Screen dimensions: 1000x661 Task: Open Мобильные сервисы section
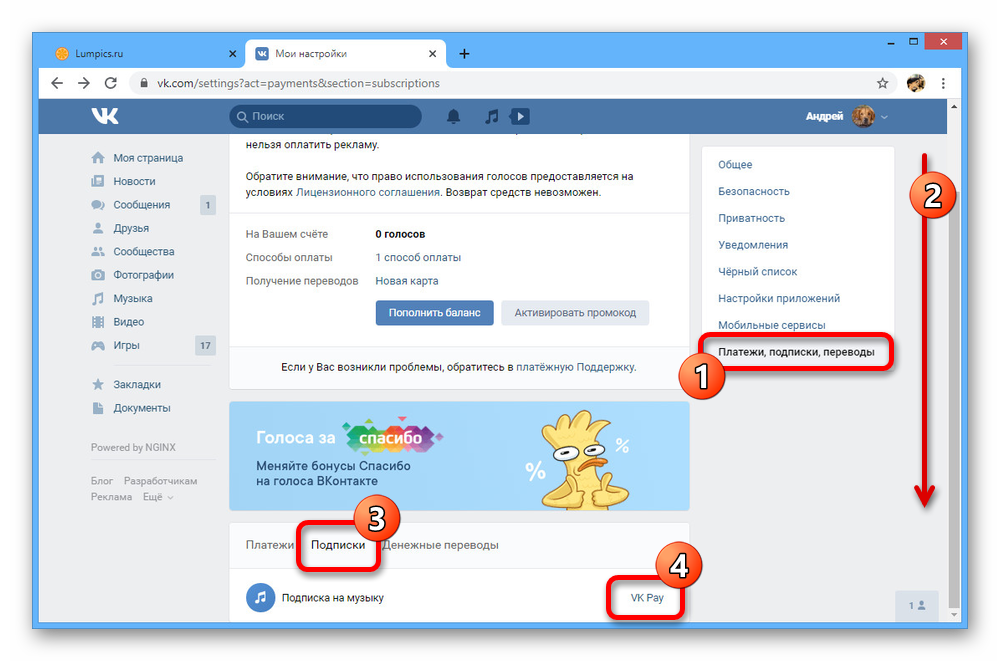tap(772, 325)
